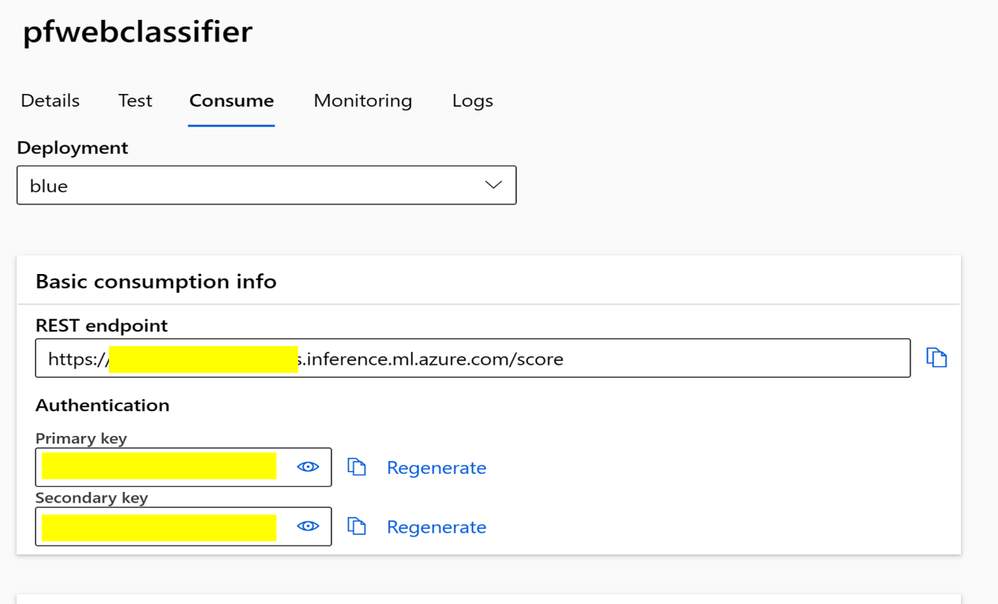Show the Secondary key with eye icon
The width and height of the screenshot is (998, 604).
[x=308, y=526]
